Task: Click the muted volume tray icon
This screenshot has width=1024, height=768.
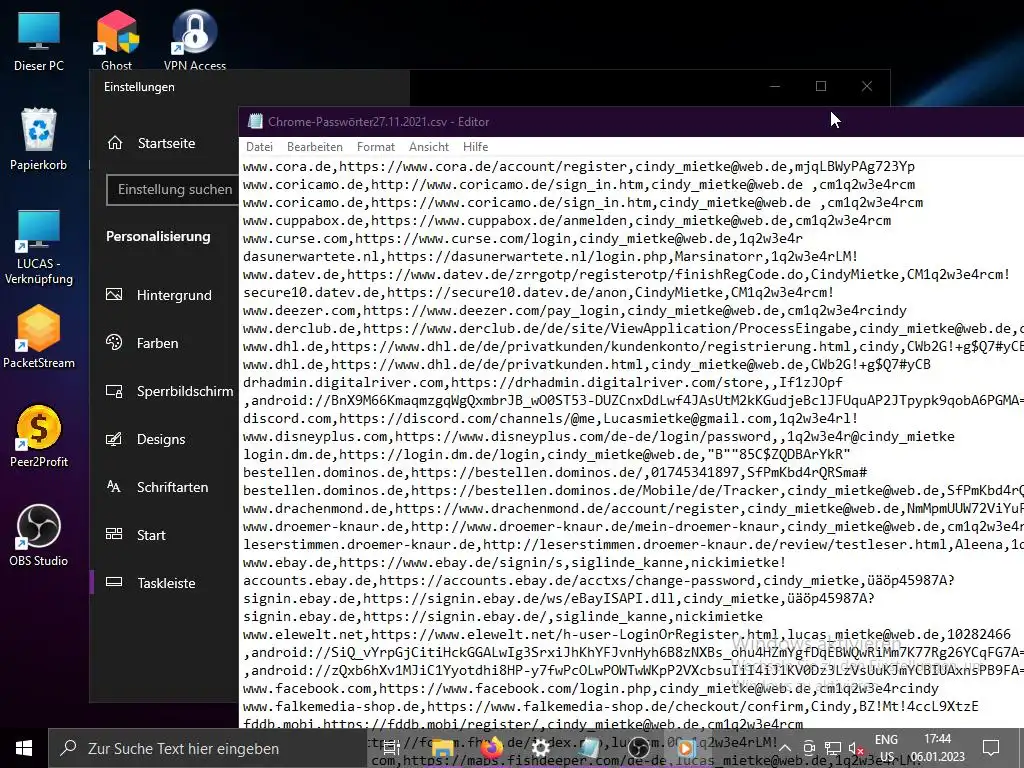Action: (x=856, y=748)
